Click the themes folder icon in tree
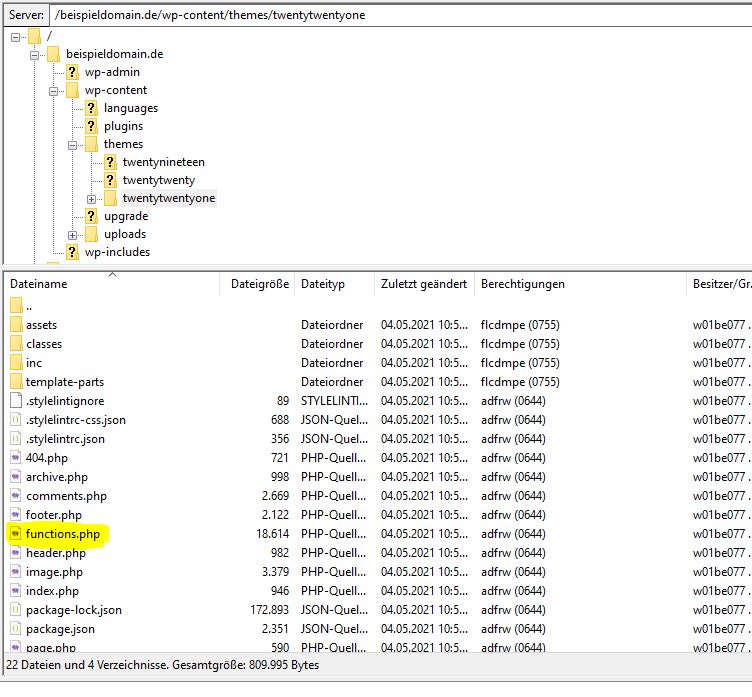This screenshot has height=697, width=752. point(91,144)
